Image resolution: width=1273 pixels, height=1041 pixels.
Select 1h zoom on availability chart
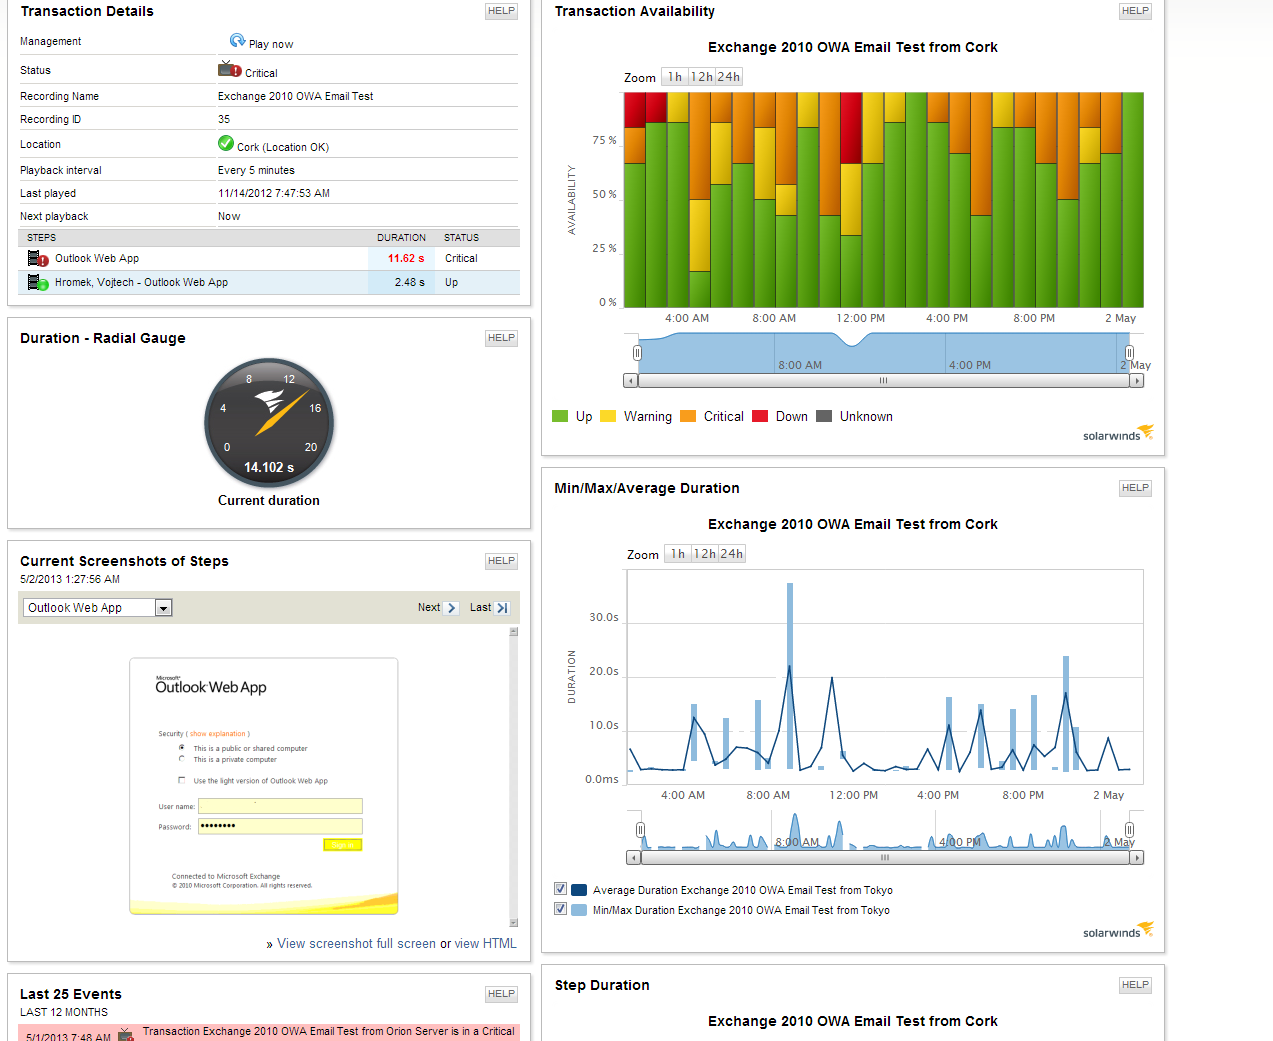[x=675, y=77]
